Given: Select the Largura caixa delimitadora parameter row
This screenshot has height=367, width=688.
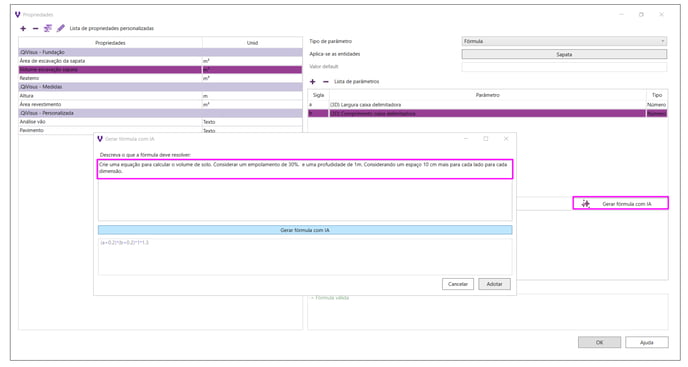Looking at the screenshot, I should tap(487, 105).
